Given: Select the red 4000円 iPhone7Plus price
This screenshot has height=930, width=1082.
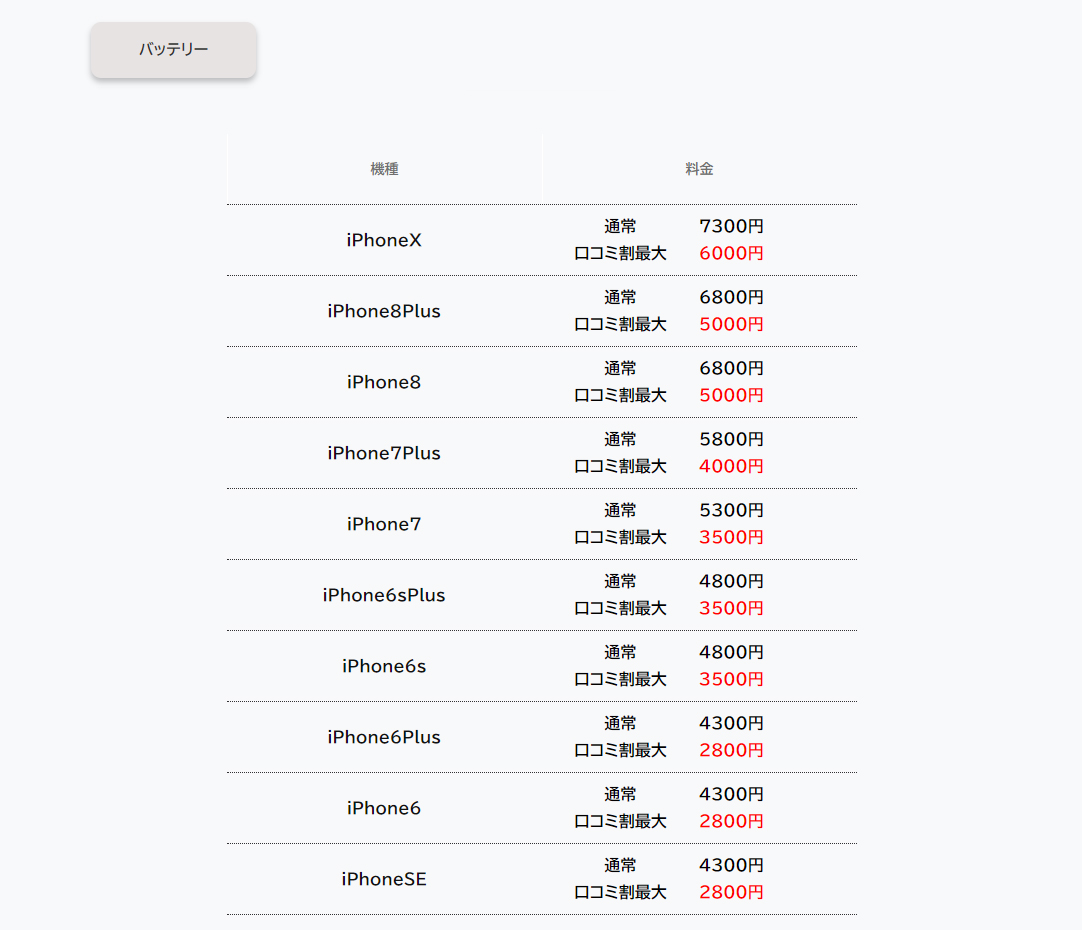Looking at the screenshot, I should (x=731, y=466).
